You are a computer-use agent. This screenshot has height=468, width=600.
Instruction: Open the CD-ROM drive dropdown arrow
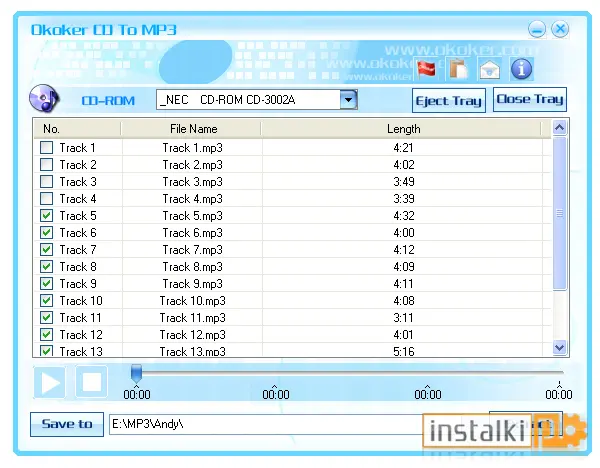[348, 100]
